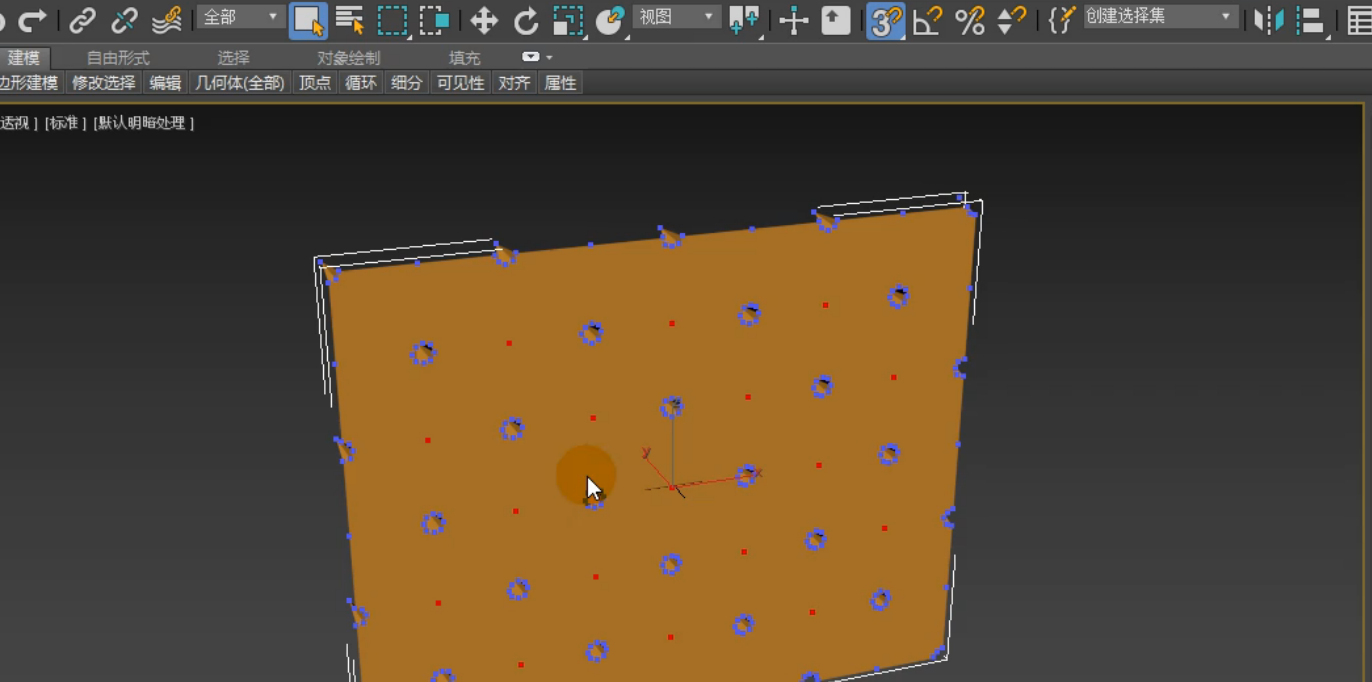This screenshot has height=682, width=1372.
Task: Activate Bind to Space Warp tool
Action: pyautogui.click(x=167, y=20)
